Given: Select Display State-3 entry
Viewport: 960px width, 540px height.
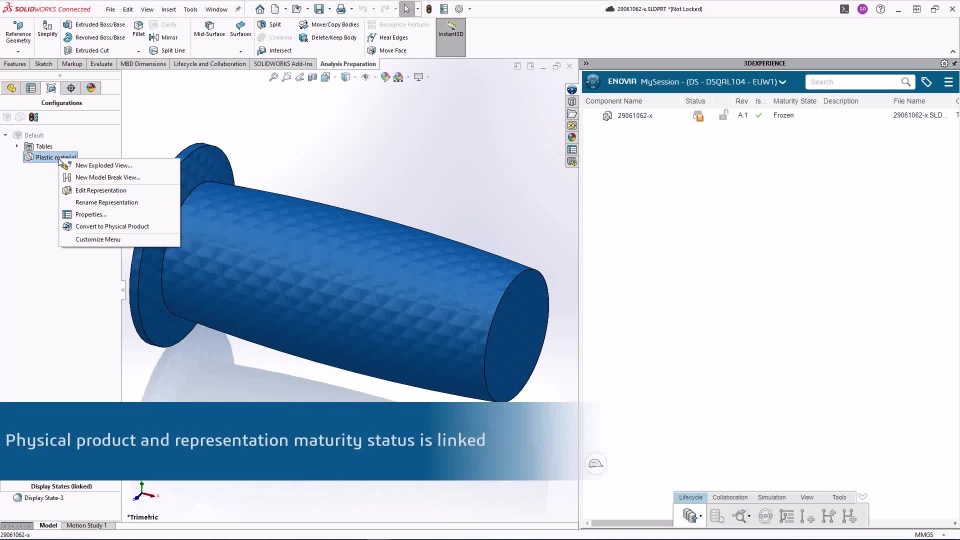Looking at the screenshot, I should tap(43, 498).
